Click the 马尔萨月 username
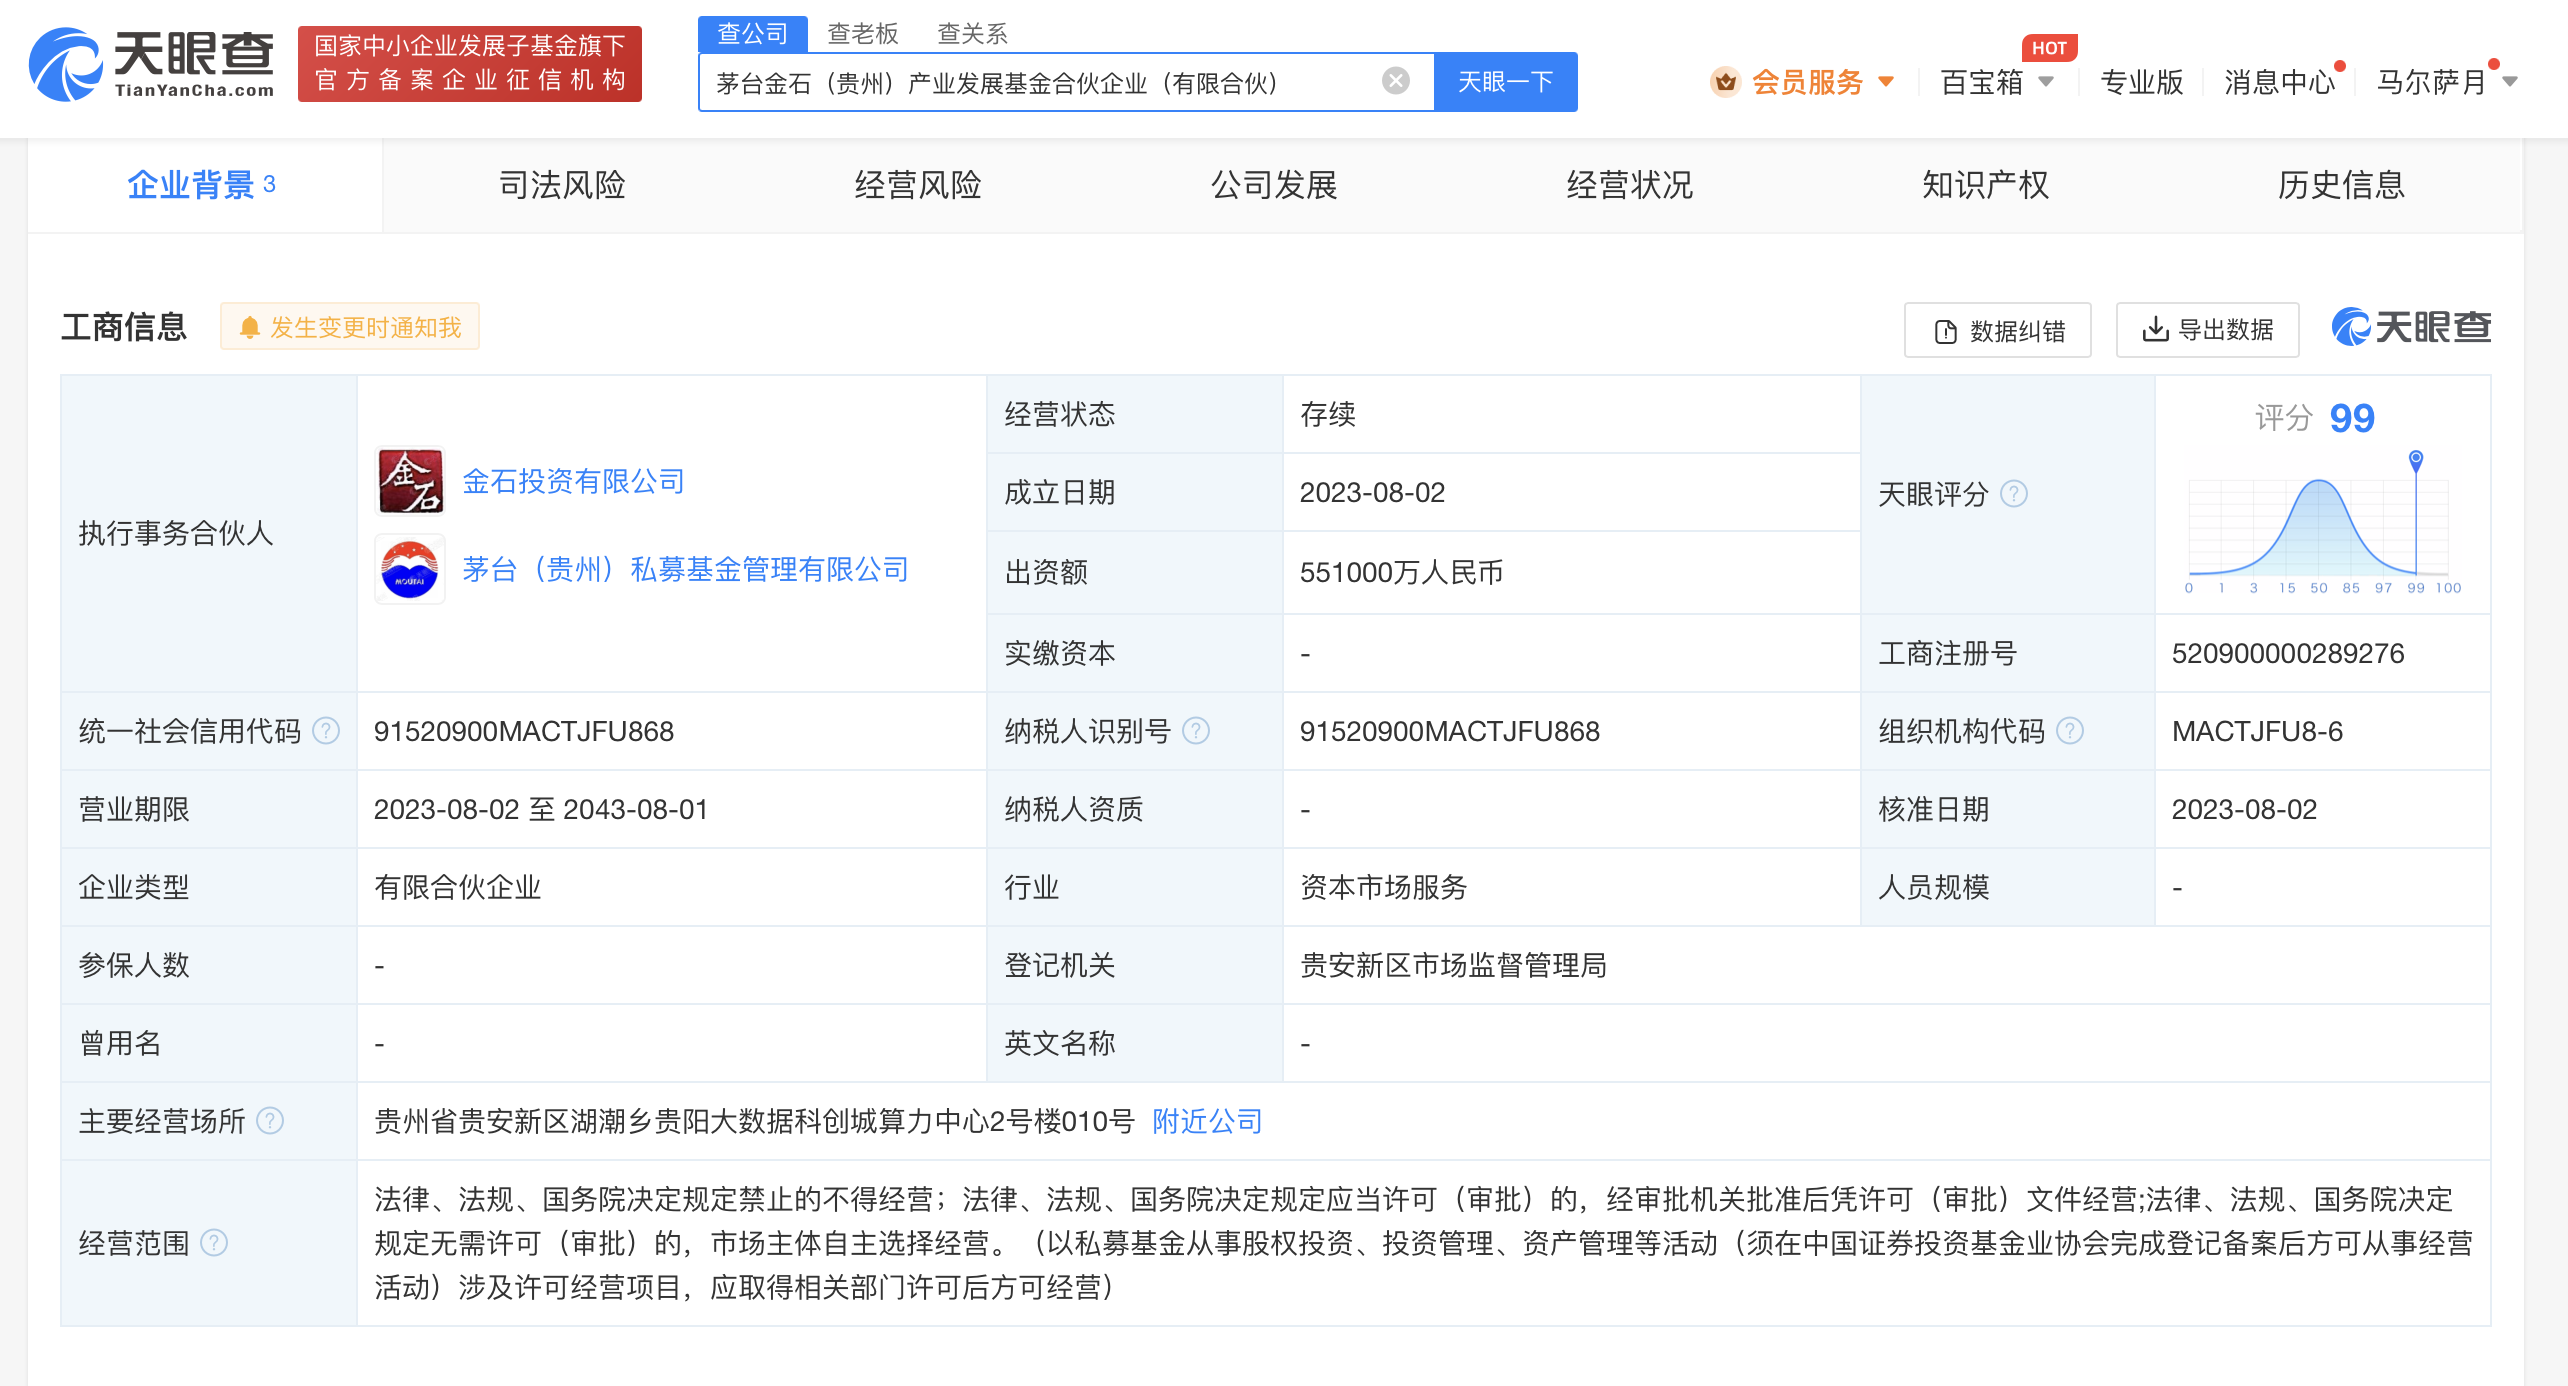 point(2432,82)
